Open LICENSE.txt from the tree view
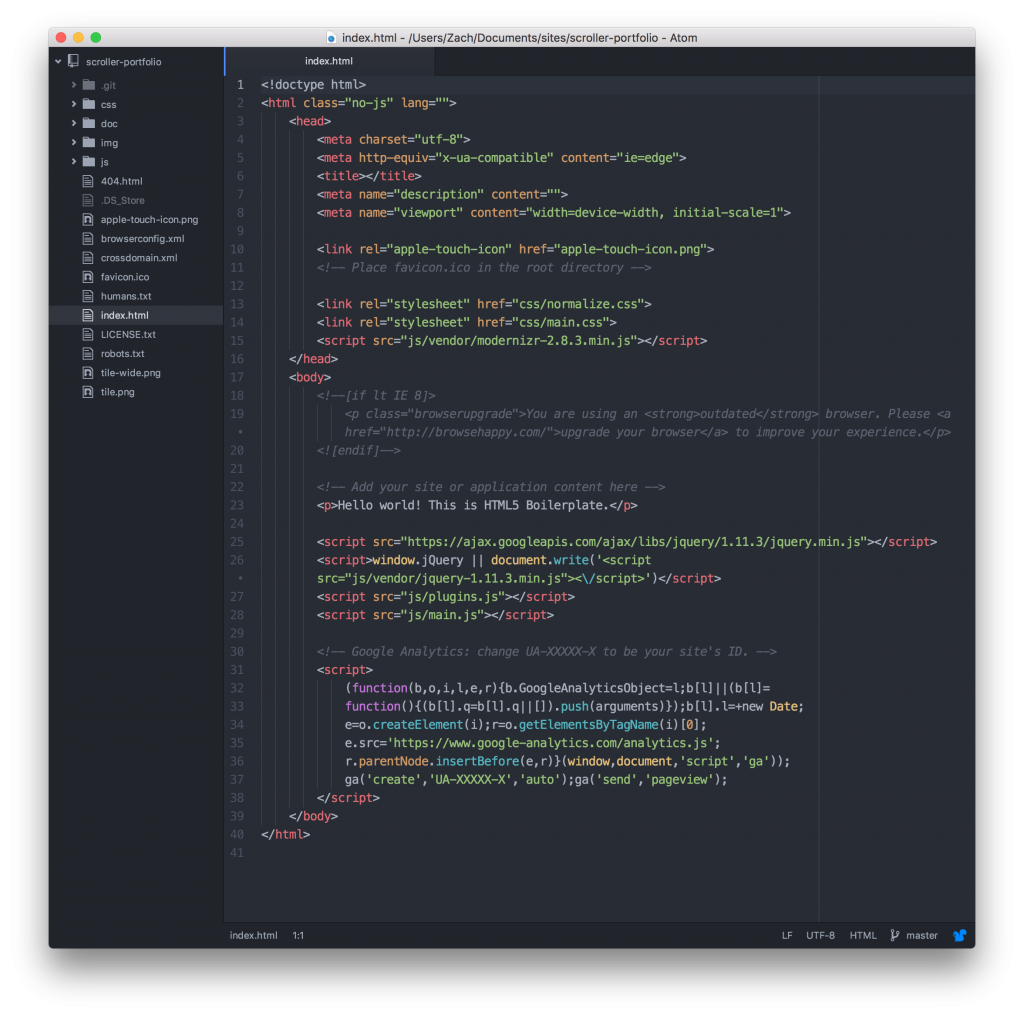The width and height of the screenshot is (1024, 1018). [x=128, y=334]
